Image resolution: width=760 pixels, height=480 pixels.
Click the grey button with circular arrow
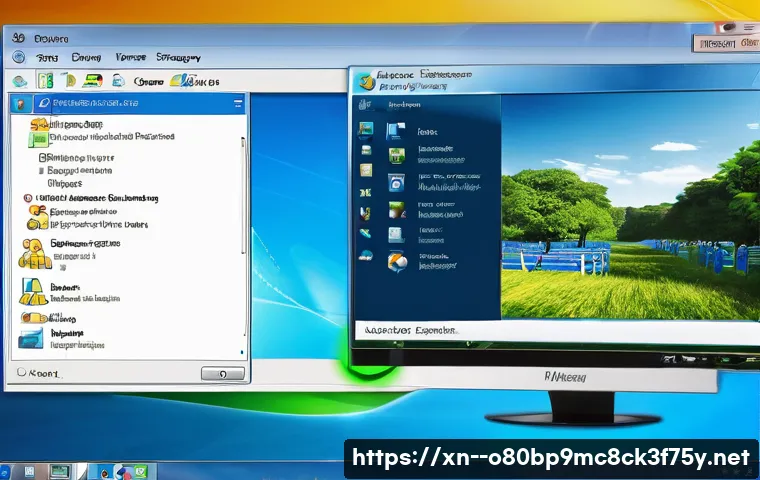point(223,374)
